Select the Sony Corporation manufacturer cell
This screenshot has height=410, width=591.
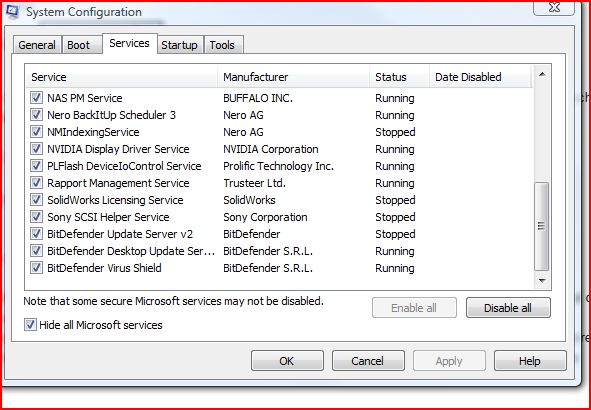[265, 217]
